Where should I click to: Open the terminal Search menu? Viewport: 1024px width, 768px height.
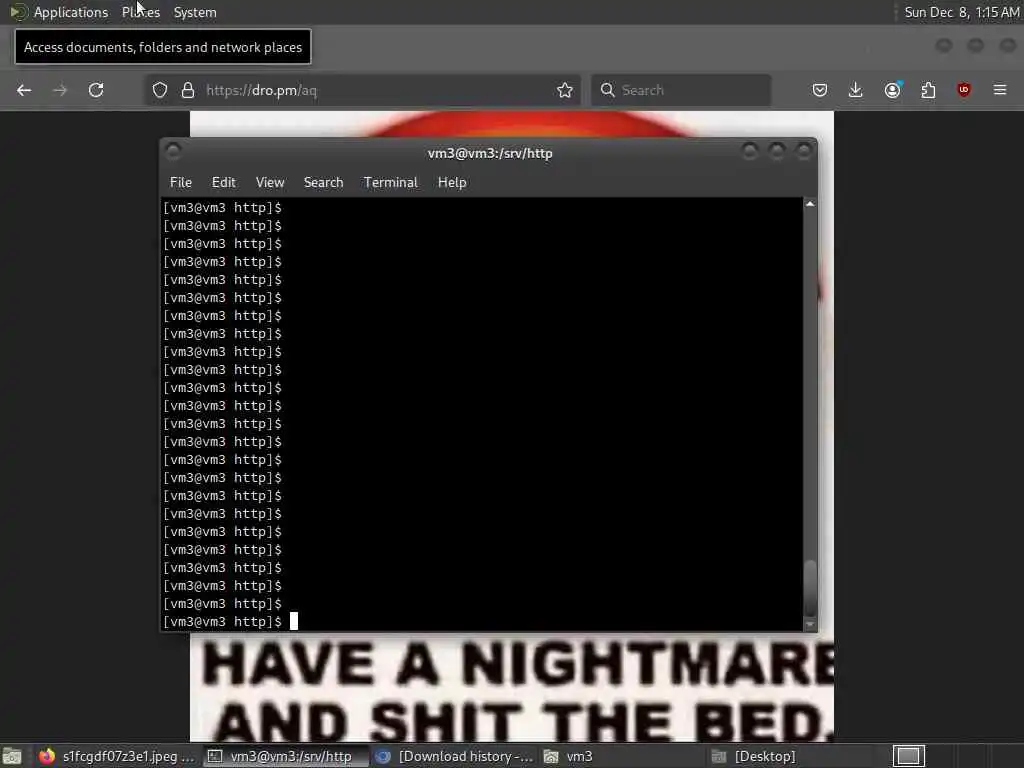tap(323, 182)
